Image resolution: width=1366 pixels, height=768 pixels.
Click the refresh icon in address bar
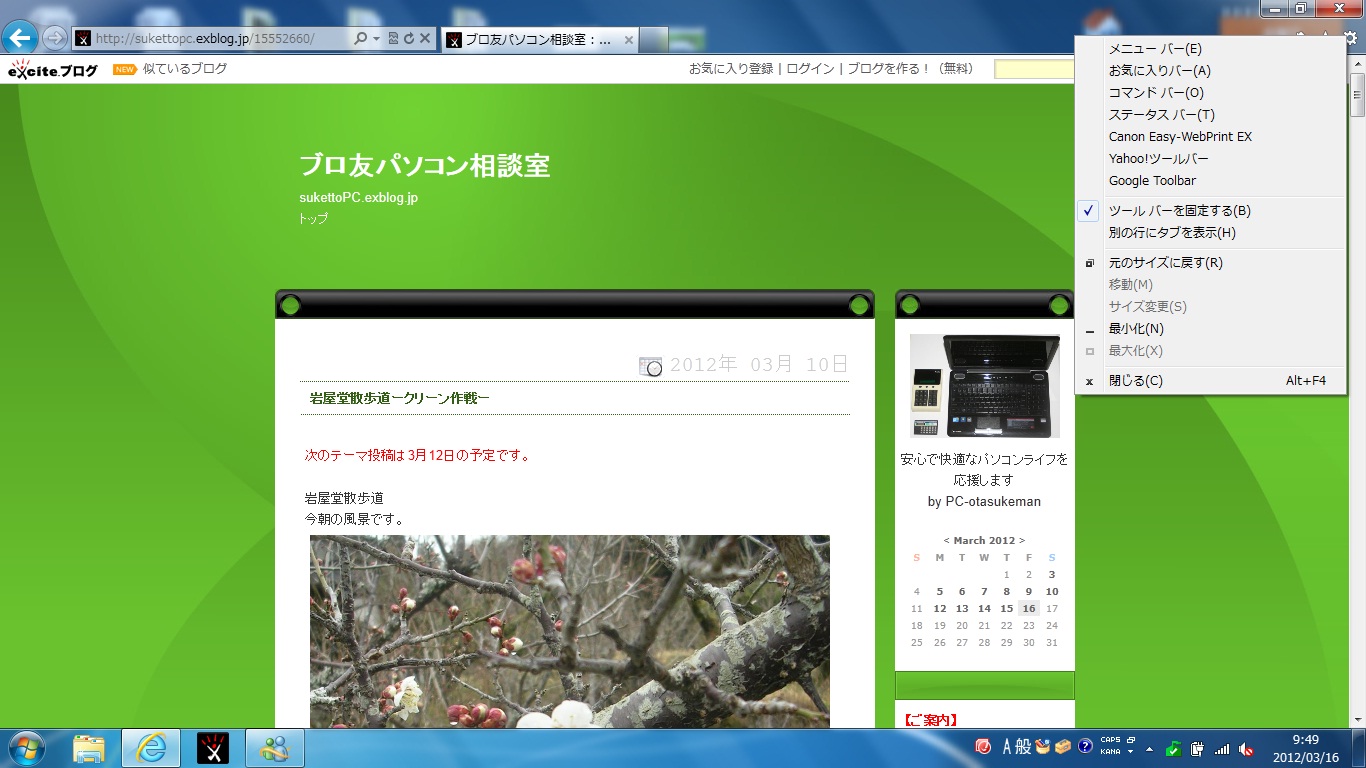[x=409, y=38]
